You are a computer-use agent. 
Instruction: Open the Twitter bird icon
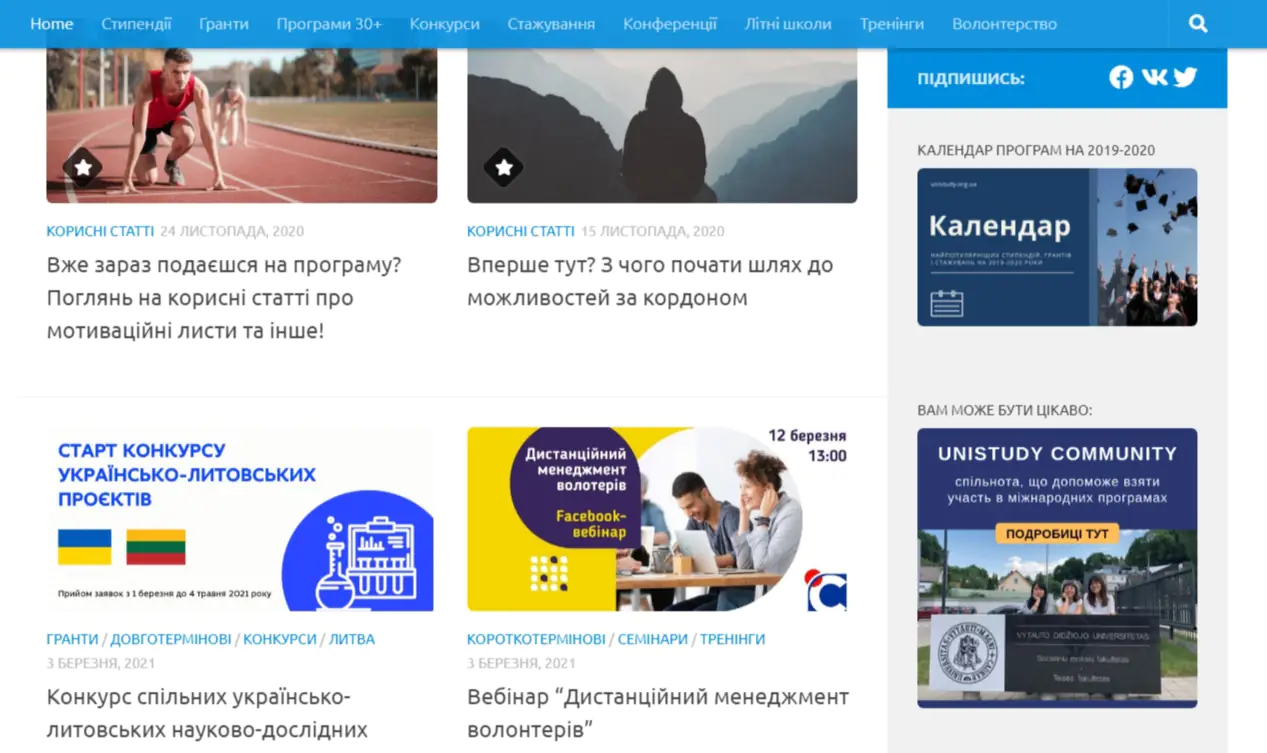[x=1185, y=78]
